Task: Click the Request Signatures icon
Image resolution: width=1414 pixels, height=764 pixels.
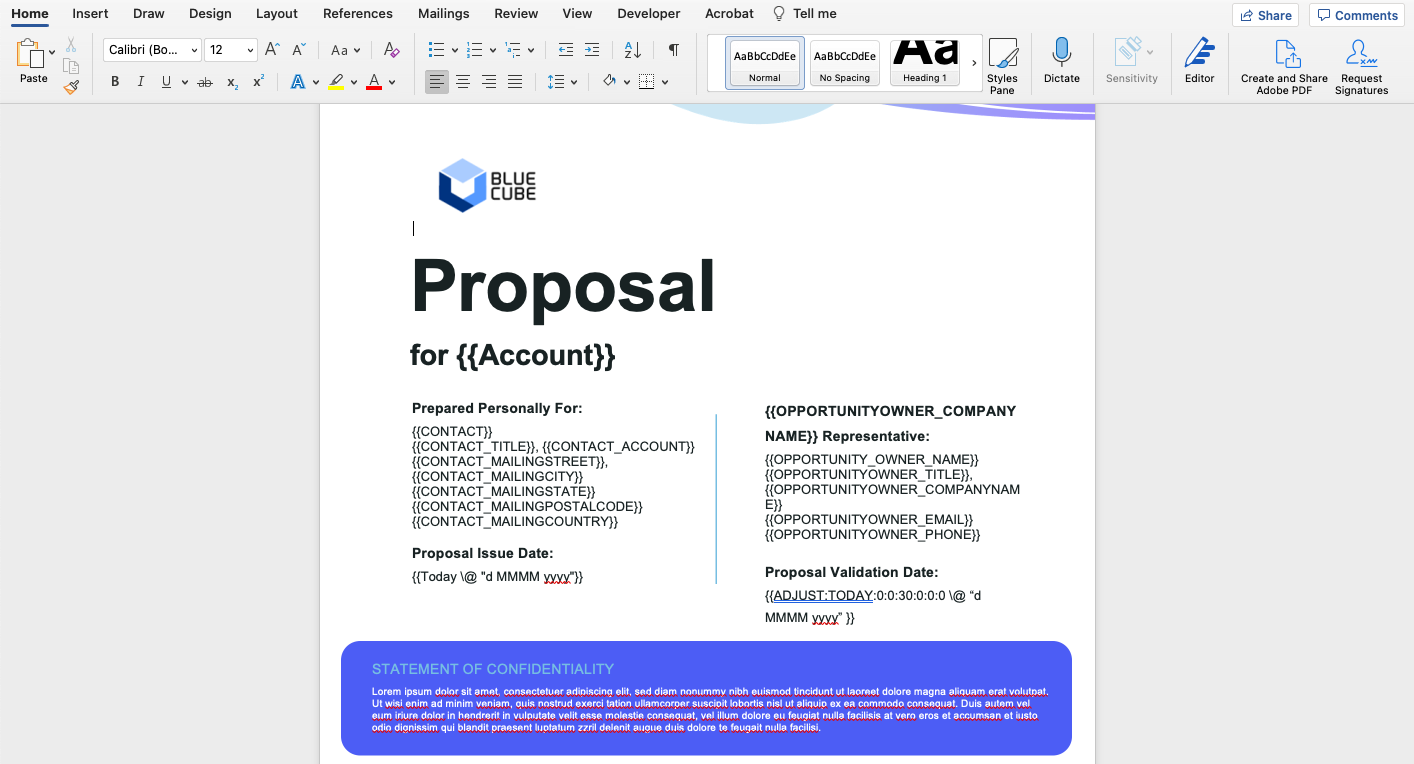Action: 1361,67
